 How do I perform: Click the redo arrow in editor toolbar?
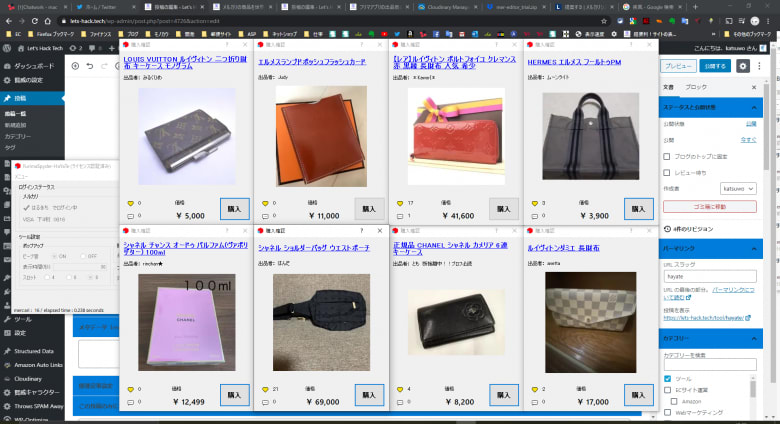[104, 66]
